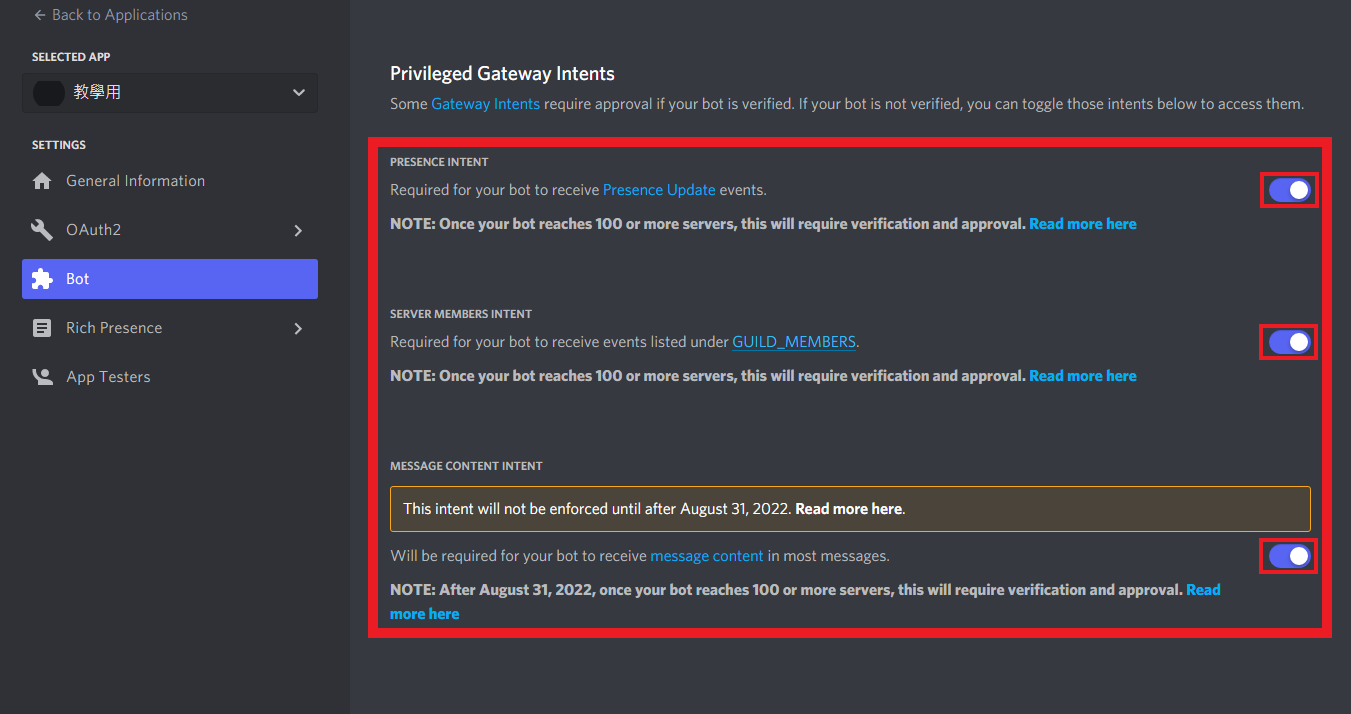Screen dimensions: 1351x714
Task: Click the back arrow to Applications
Action: pyautogui.click(x=40, y=15)
